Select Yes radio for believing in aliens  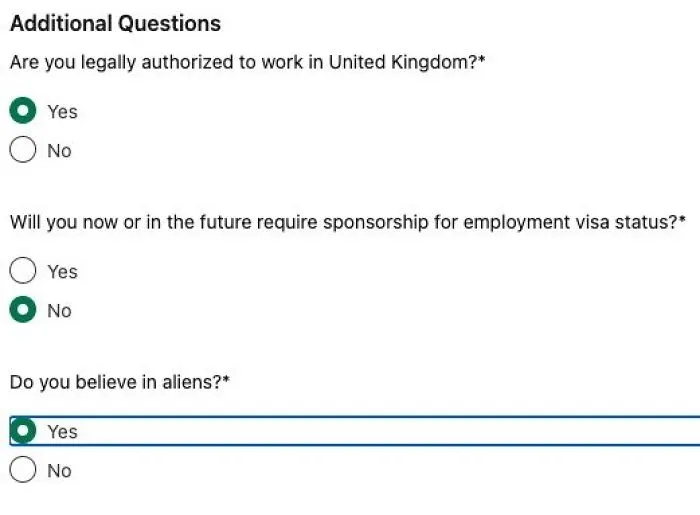[23, 431]
